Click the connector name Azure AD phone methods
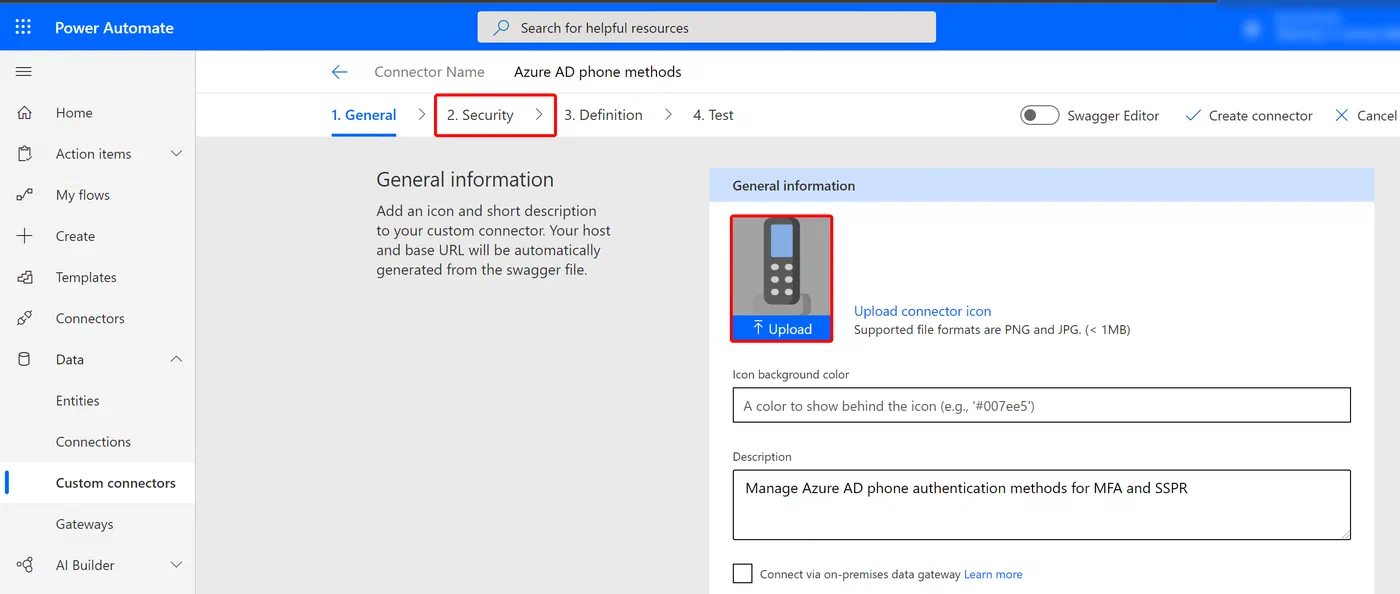The height and width of the screenshot is (594, 1400). 598,72
